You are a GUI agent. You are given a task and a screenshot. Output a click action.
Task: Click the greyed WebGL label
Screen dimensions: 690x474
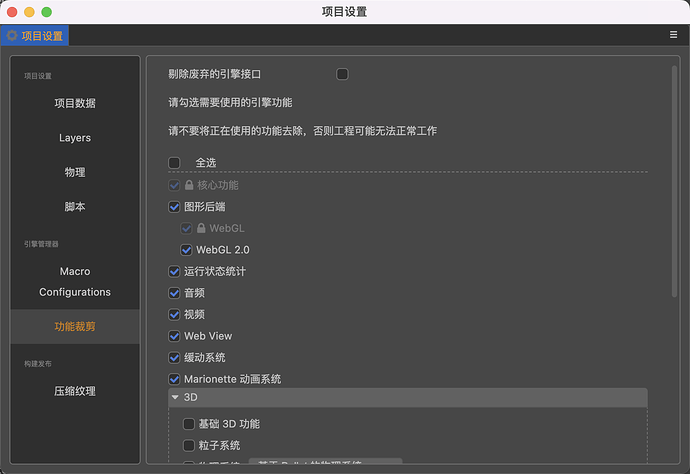[x=227, y=228]
